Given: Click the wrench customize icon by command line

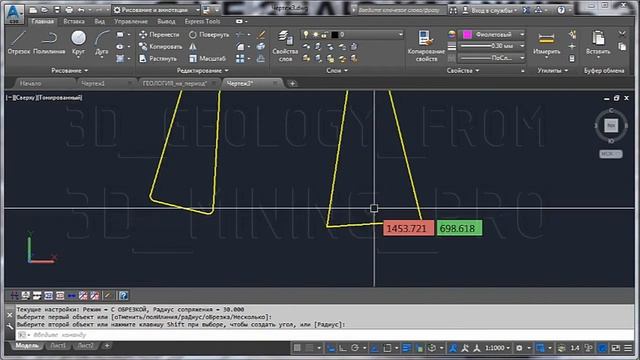Looking at the screenshot, I should coord(10,327).
